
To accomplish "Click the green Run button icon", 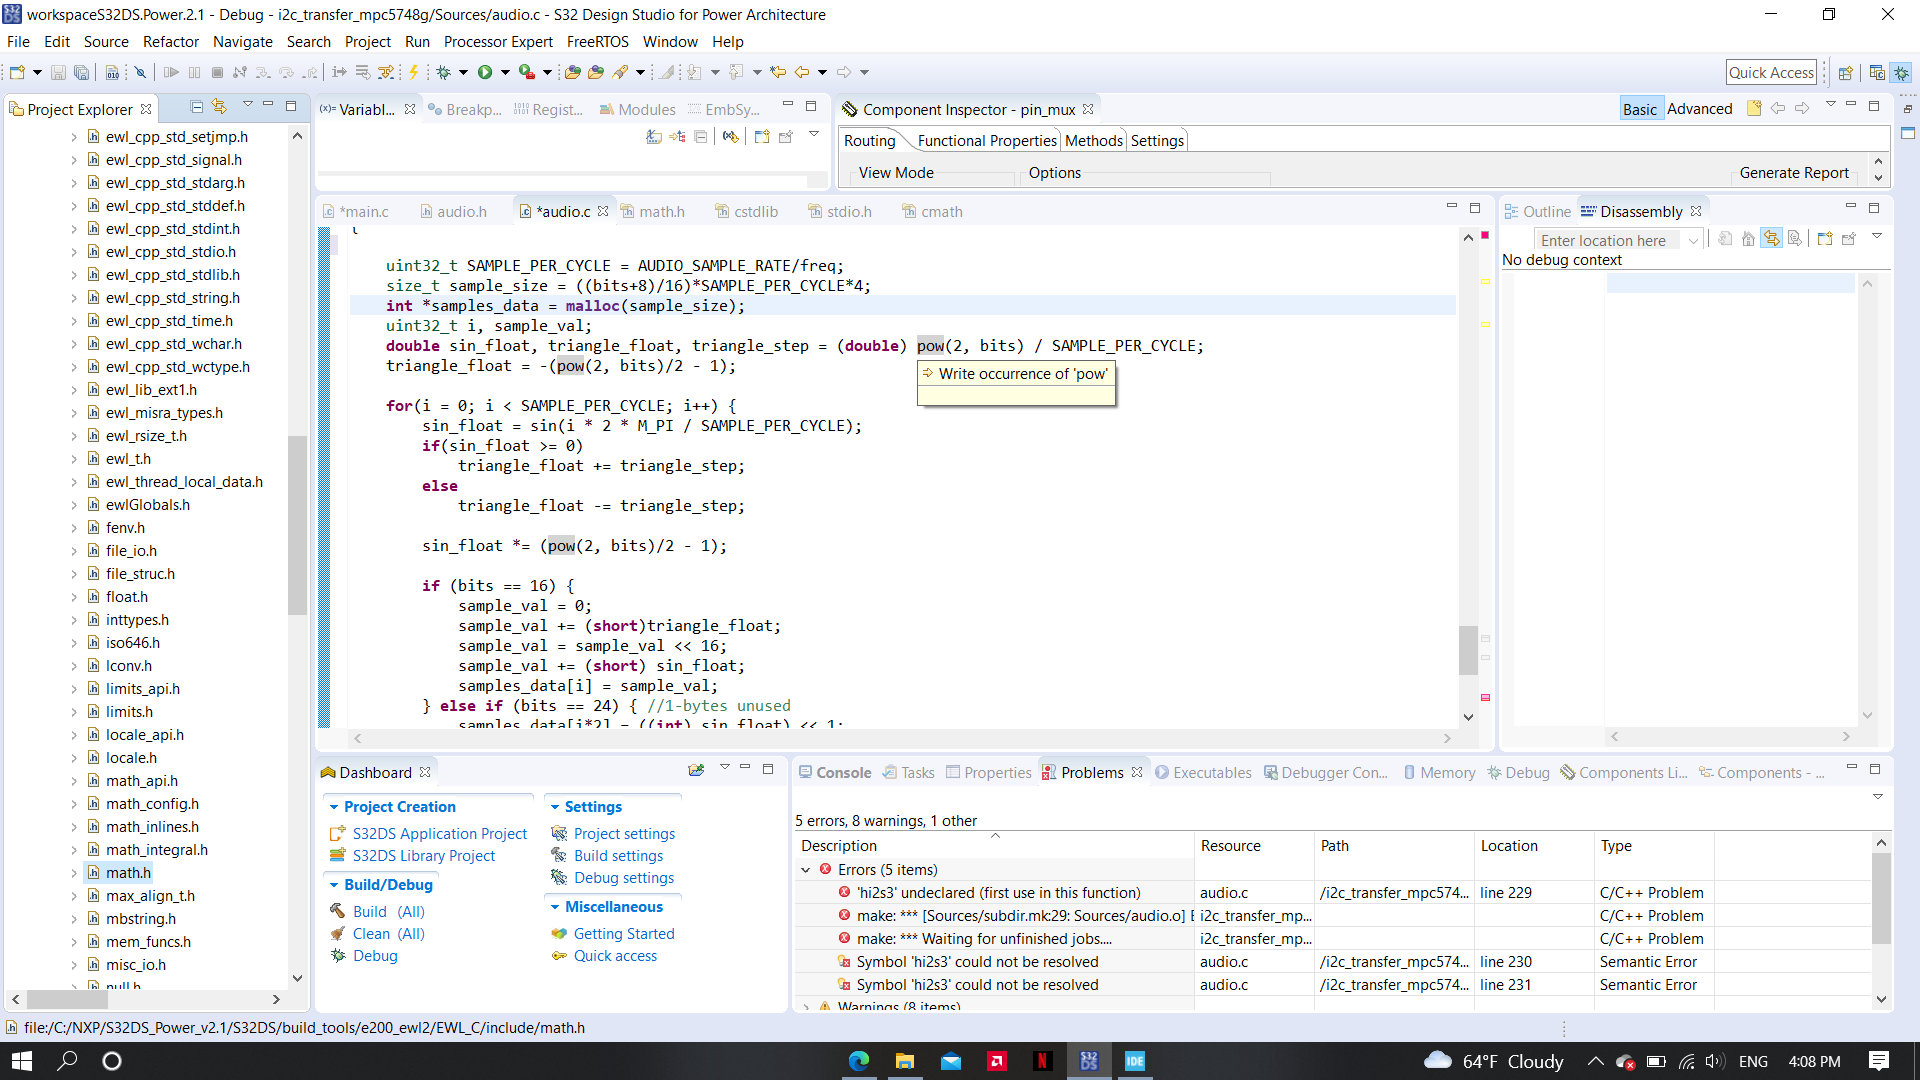I will [485, 72].
